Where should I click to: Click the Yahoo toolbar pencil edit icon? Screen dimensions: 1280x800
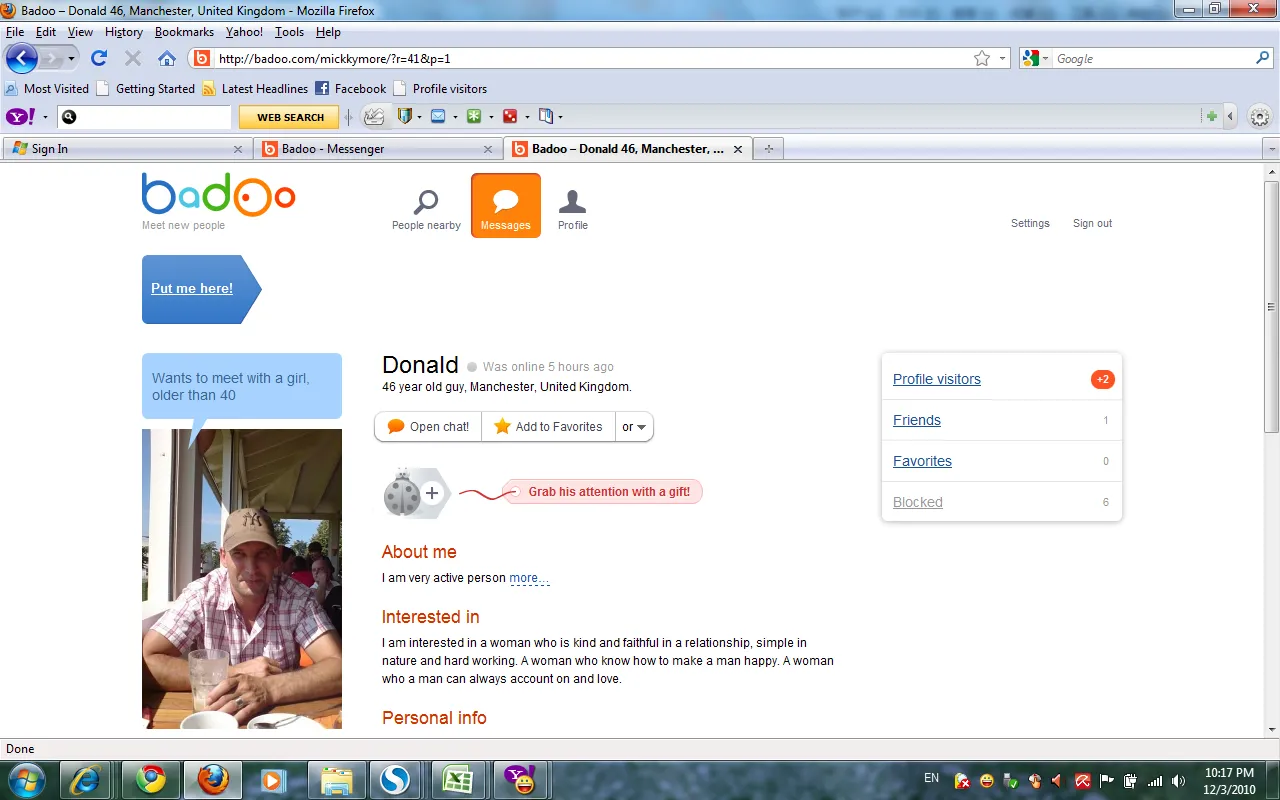click(x=374, y=117)
